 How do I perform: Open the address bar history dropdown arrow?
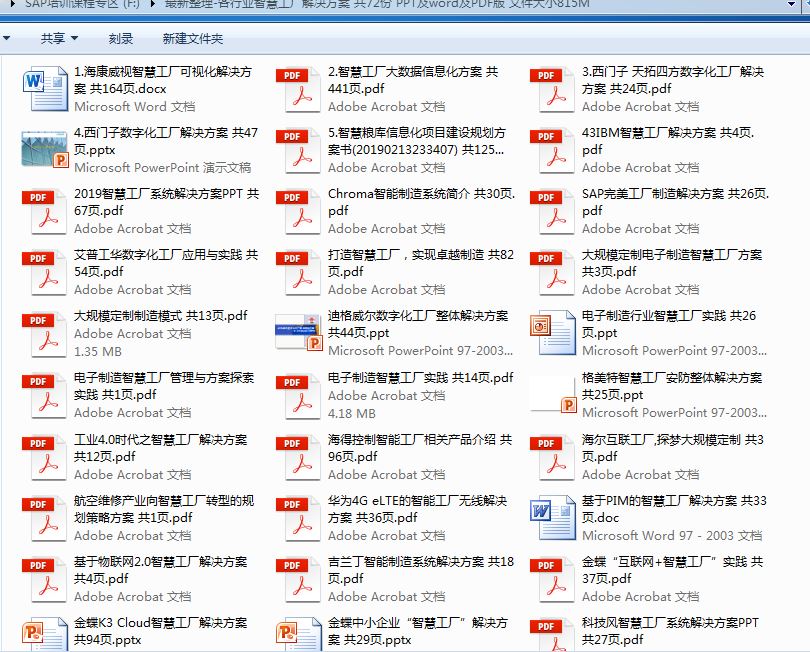(x=791, y=5)
